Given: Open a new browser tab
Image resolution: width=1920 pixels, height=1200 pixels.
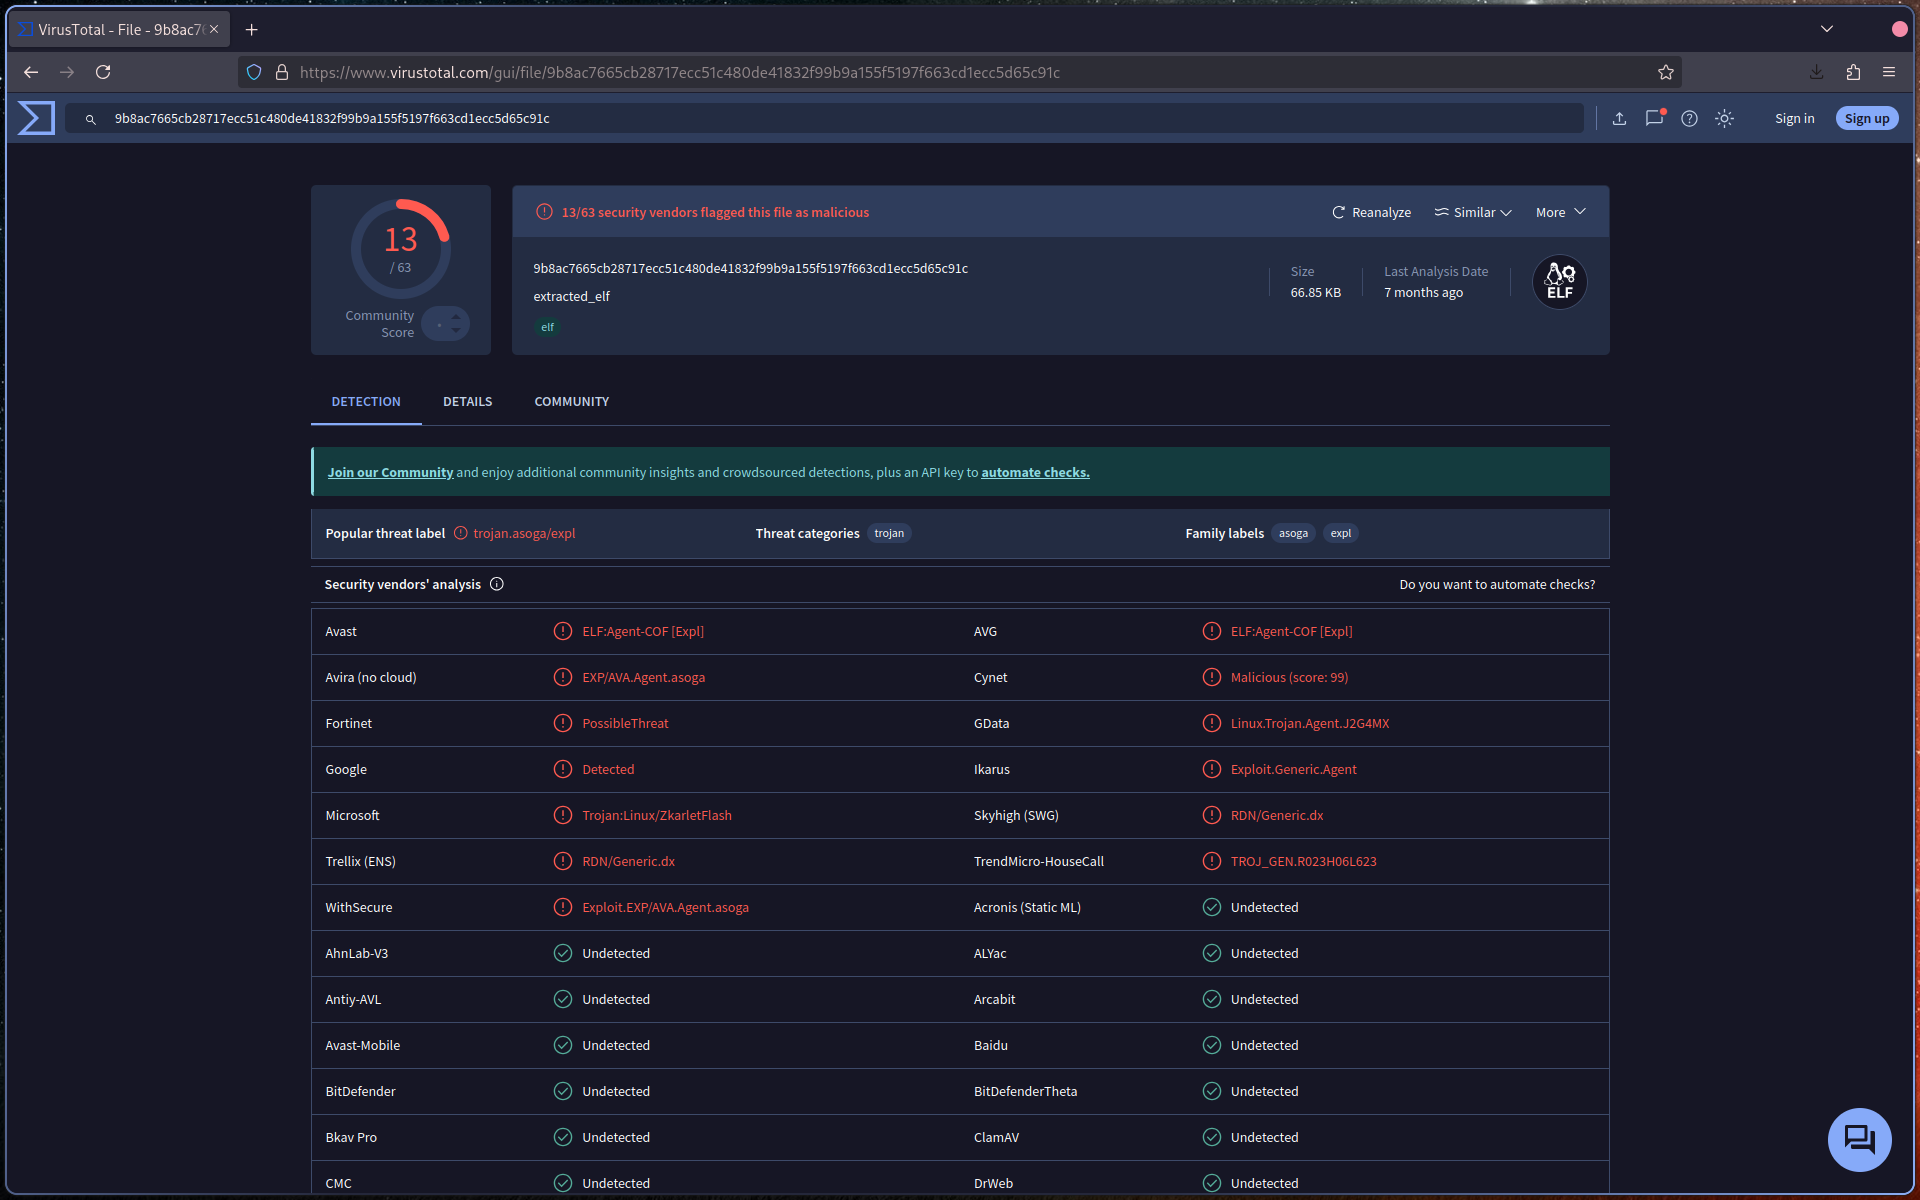Looking at the screenshot, I should point(252,30).
